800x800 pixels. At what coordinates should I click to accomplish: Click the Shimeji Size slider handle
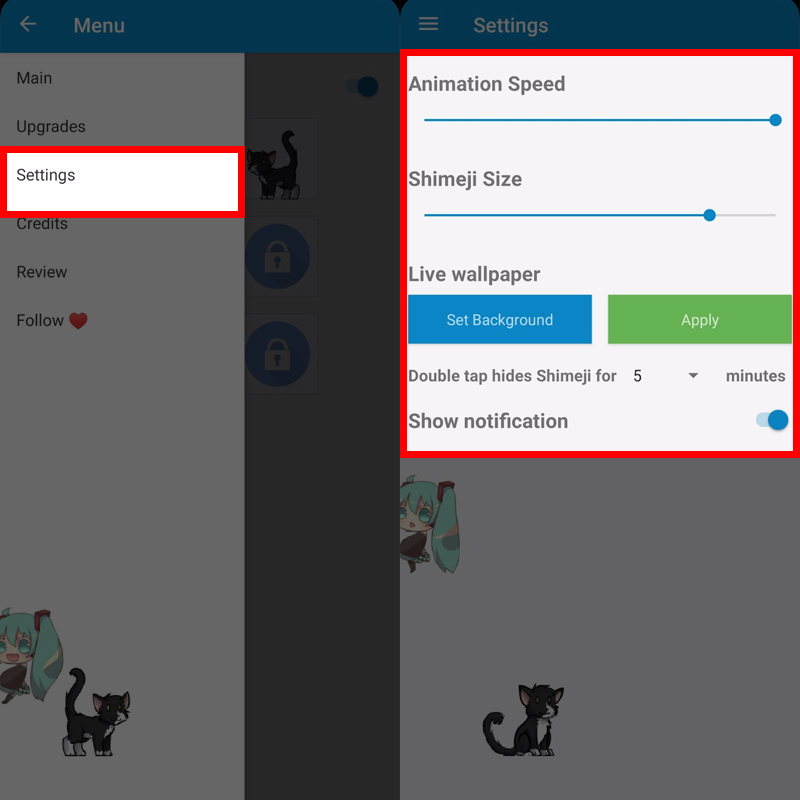709,215
